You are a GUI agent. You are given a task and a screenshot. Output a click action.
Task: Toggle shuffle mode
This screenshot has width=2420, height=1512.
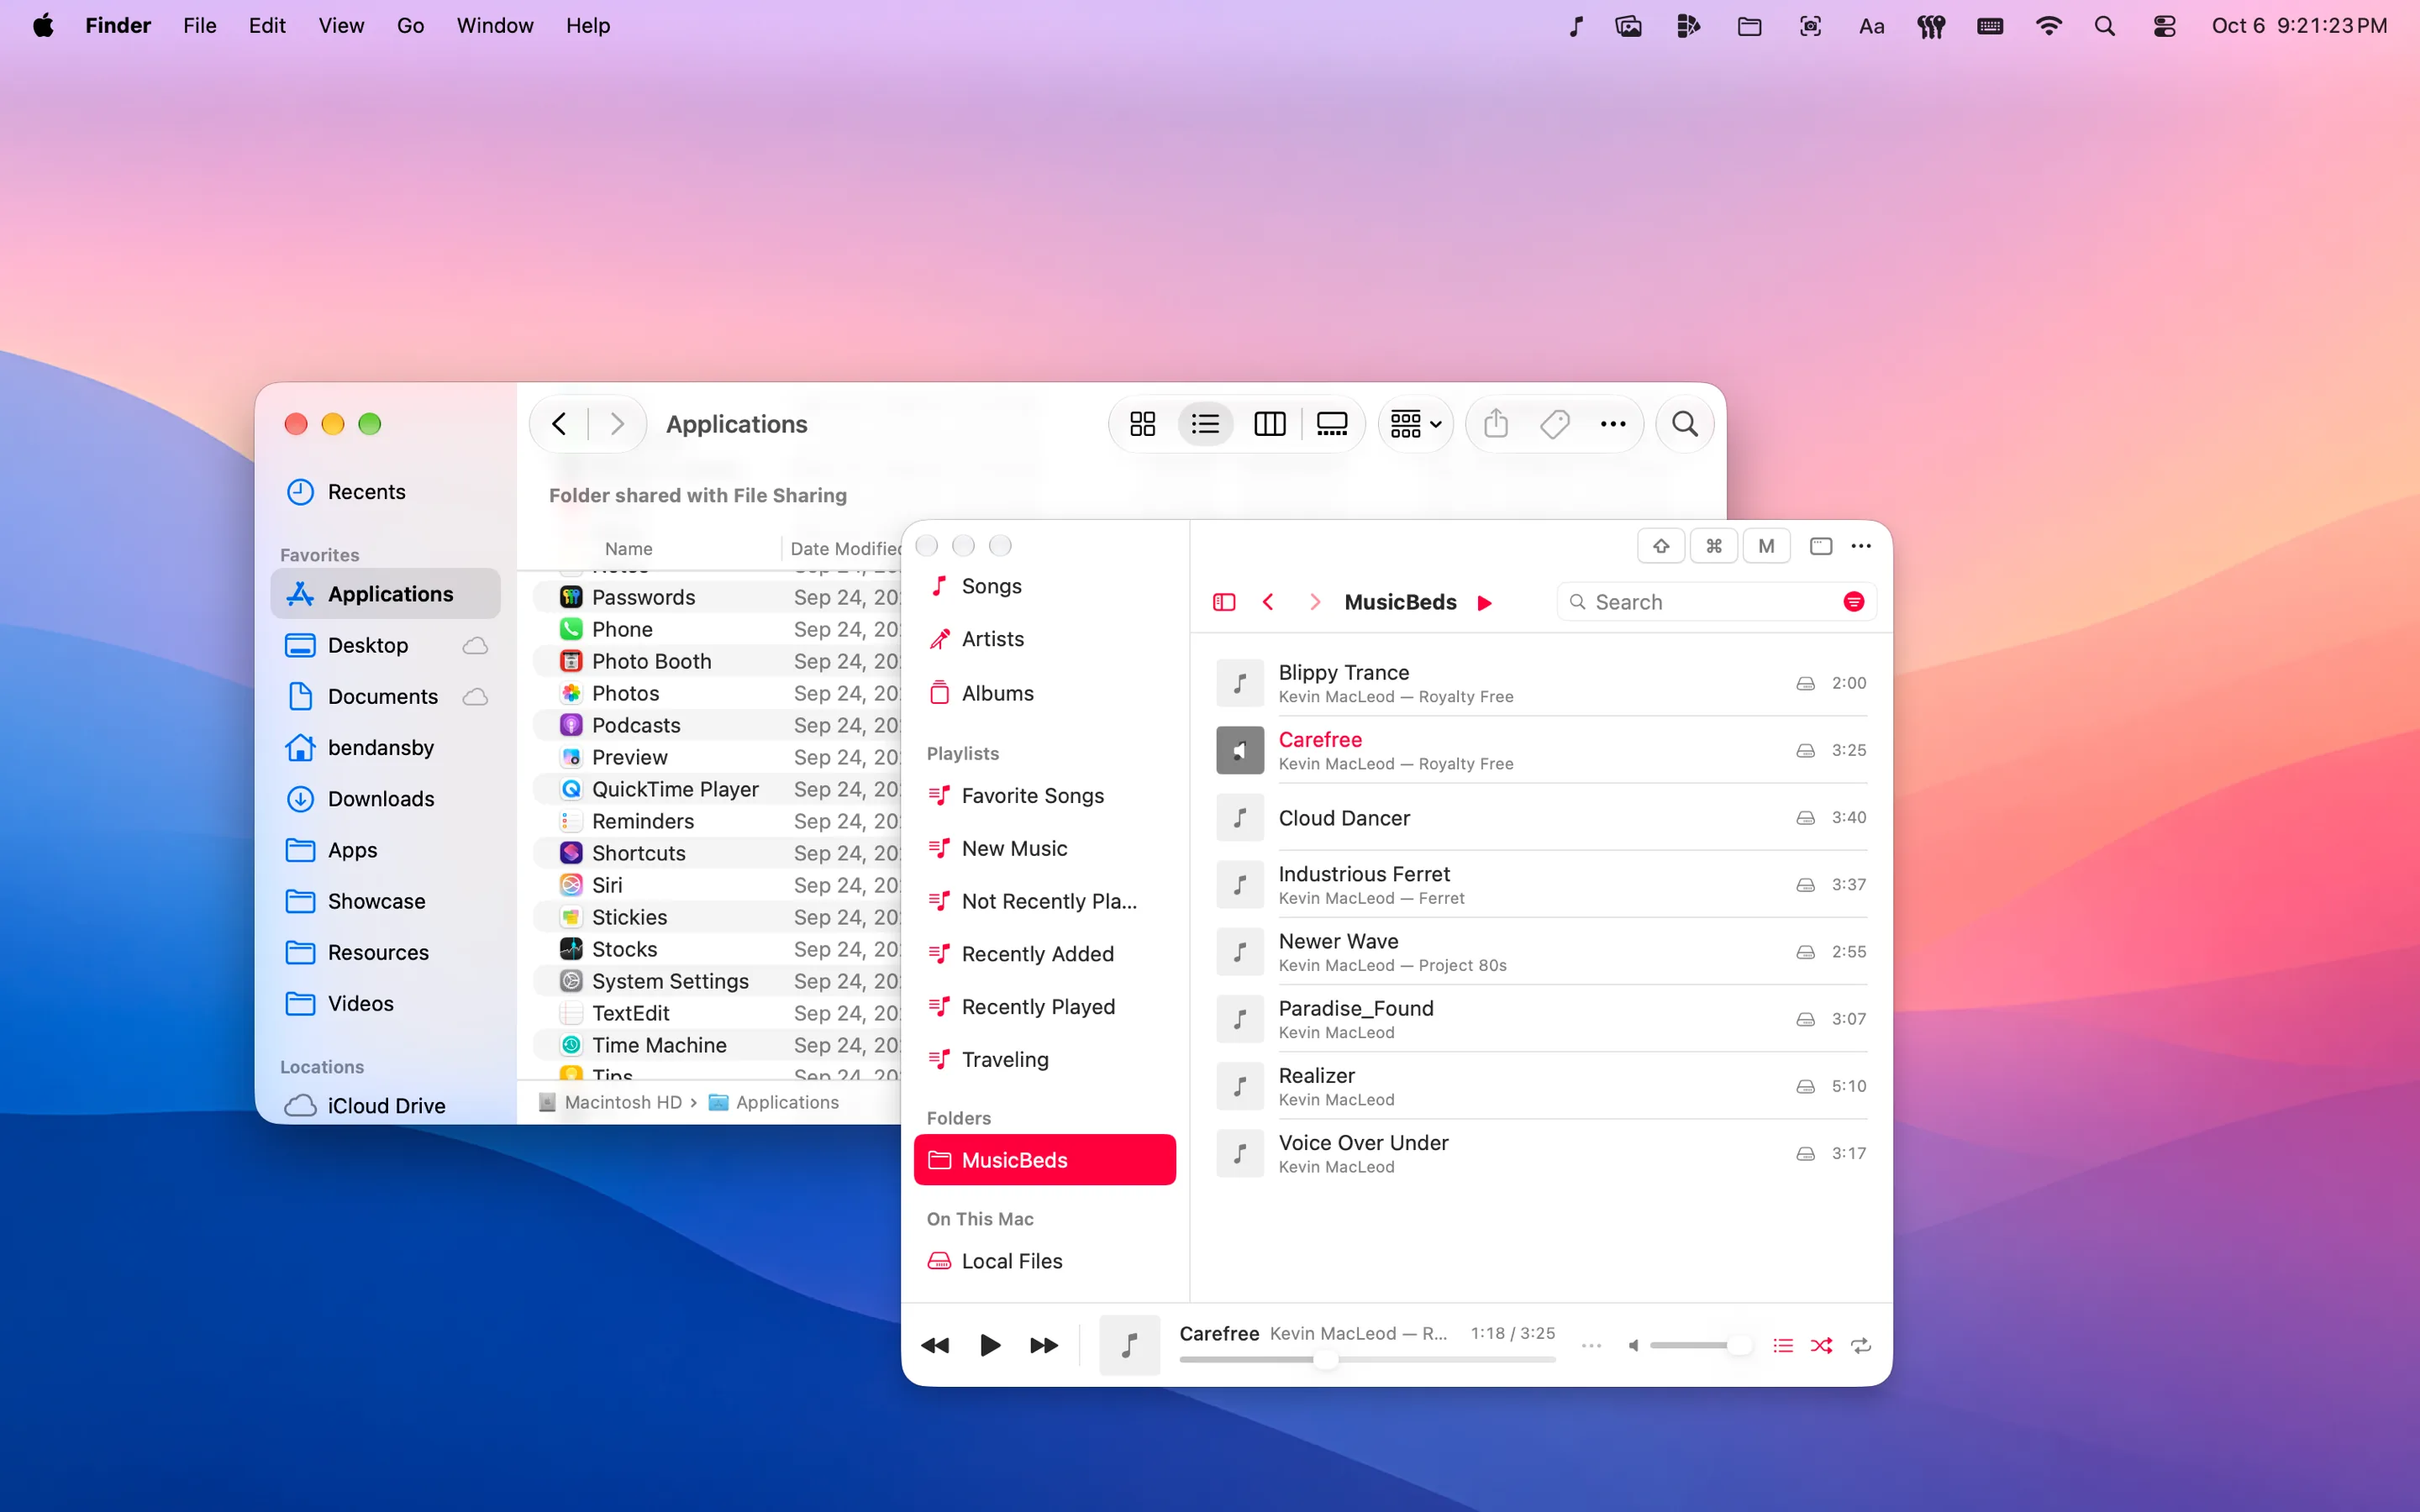tap(1821, 1346)
